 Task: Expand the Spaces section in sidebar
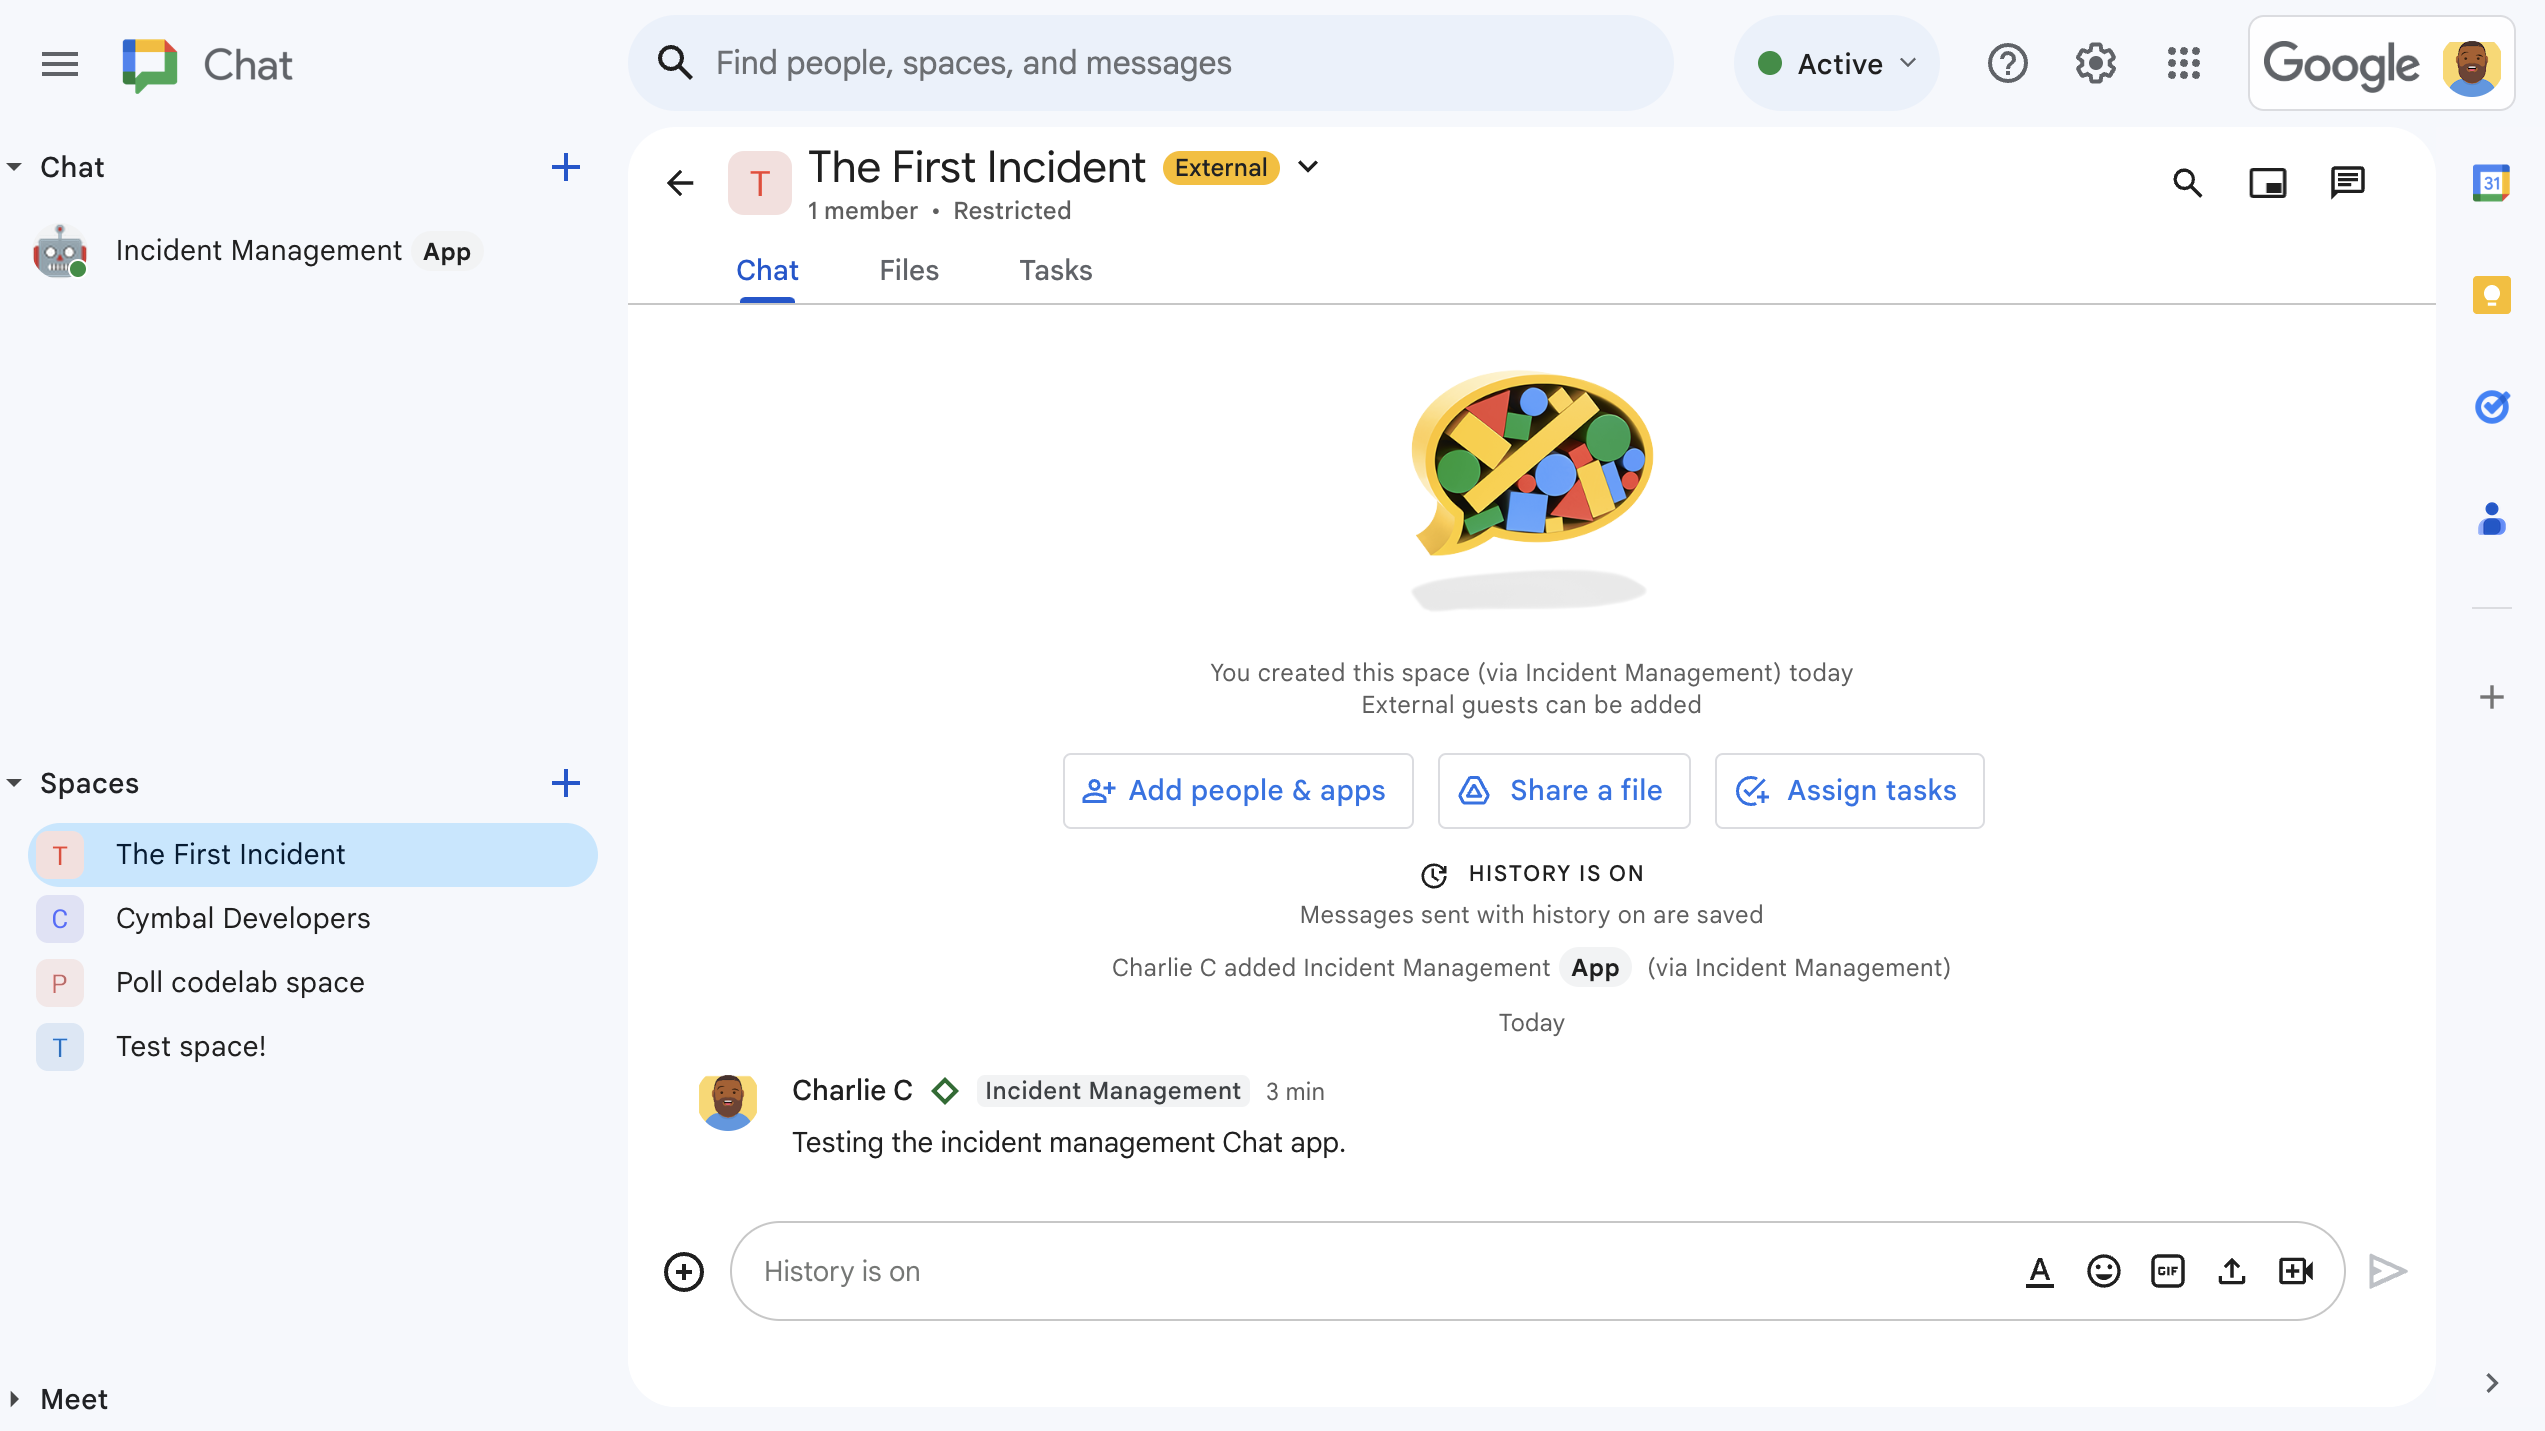tap(16, 783)
